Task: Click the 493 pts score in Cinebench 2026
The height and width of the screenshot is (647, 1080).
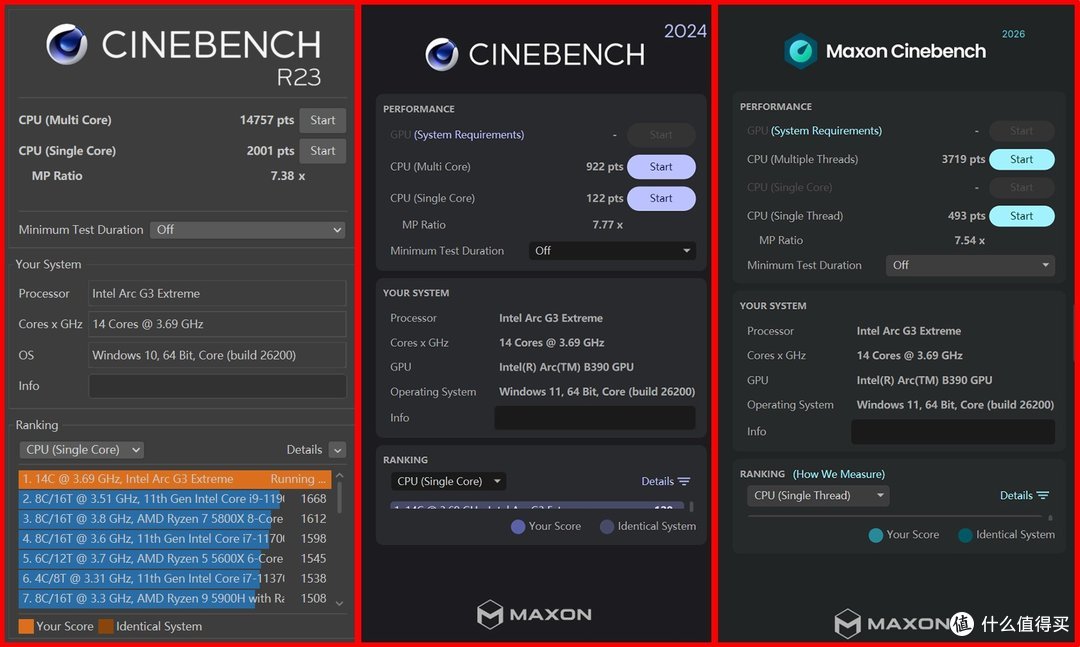Action: (x=966, y=216)
